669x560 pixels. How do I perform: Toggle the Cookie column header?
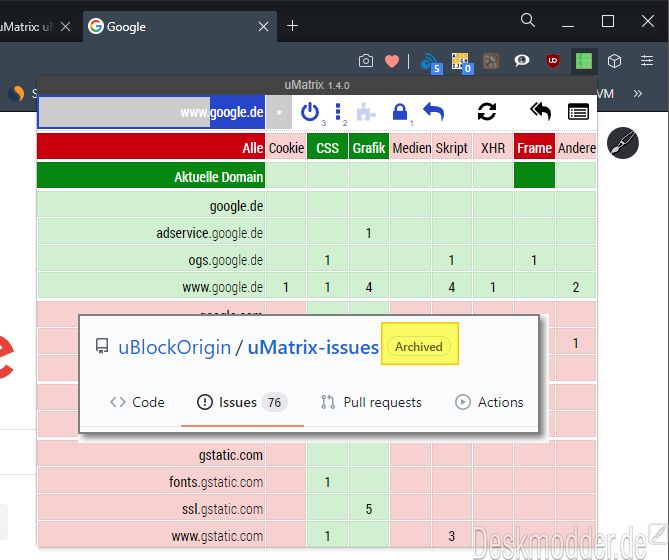[x=286, y=146]
